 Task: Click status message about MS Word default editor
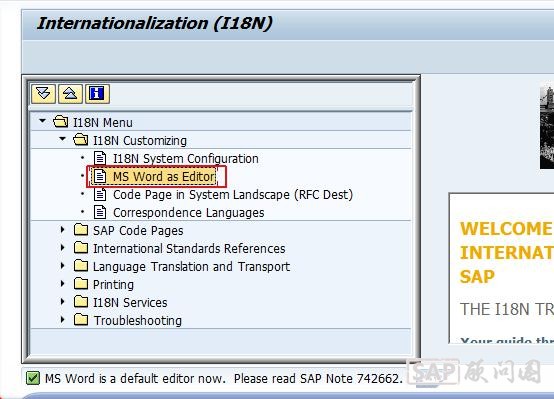(224, 379)
